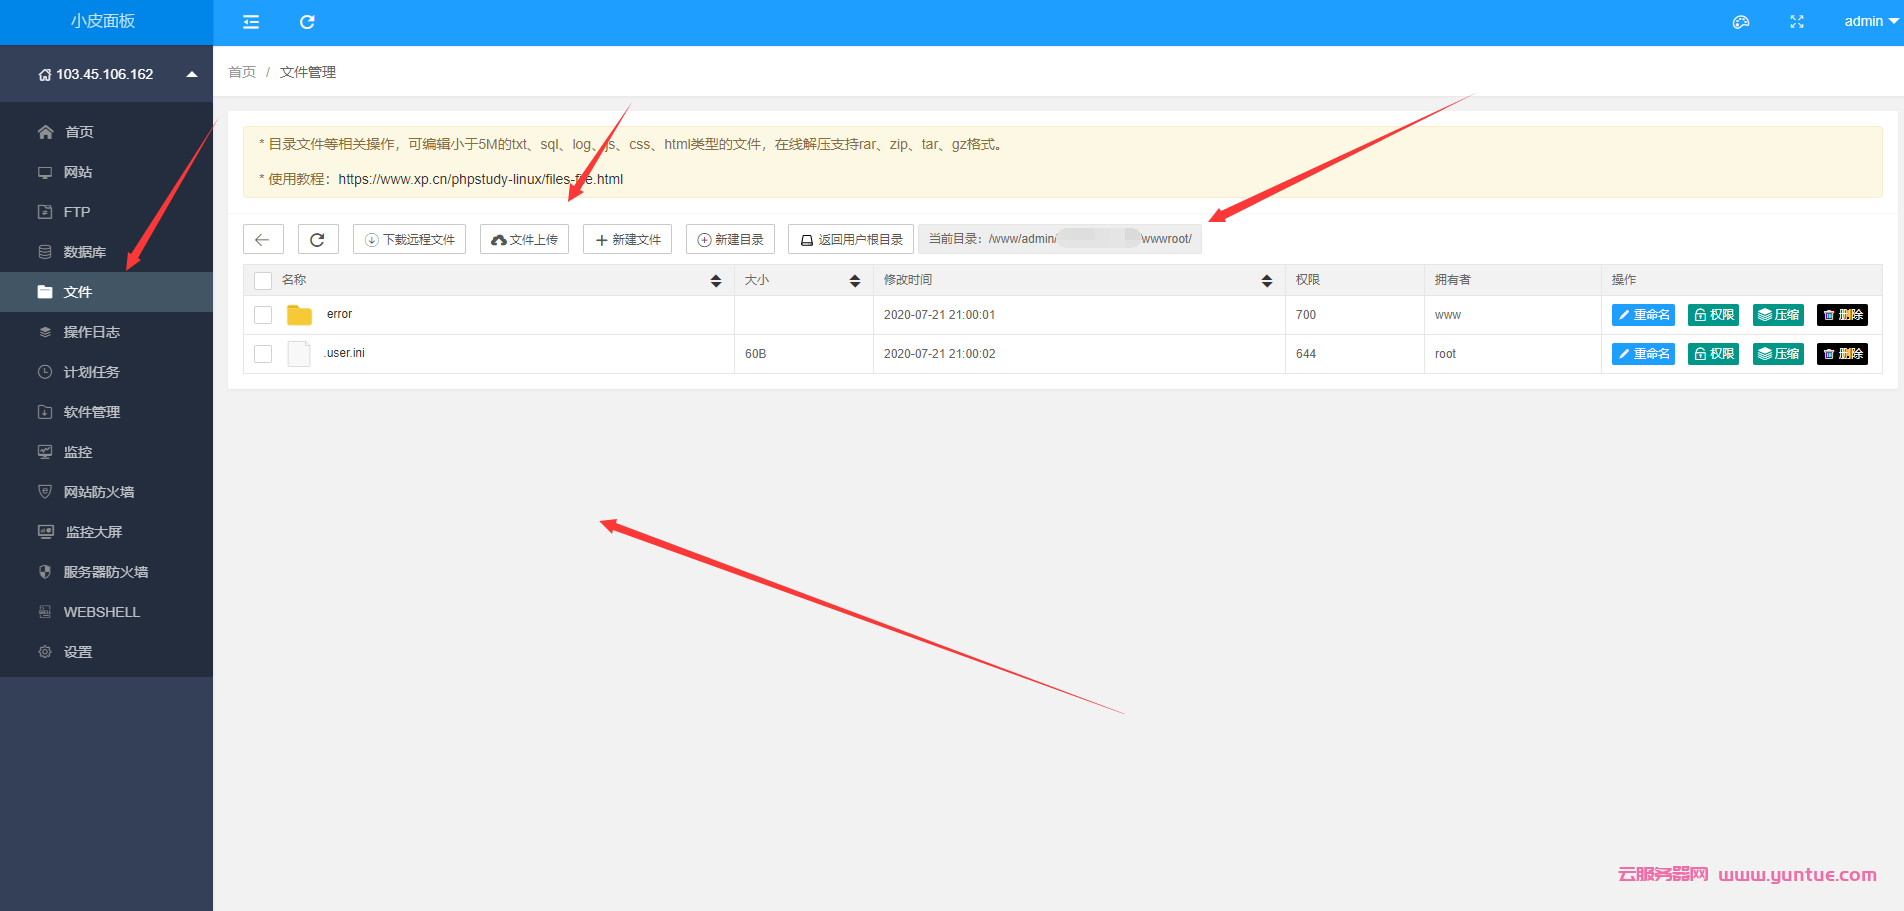The width and height of the screenshot is (1904, 911).
Task: Open the 数据库 sidebar menu
Action: pyautogui.click(x=85, y=252)
